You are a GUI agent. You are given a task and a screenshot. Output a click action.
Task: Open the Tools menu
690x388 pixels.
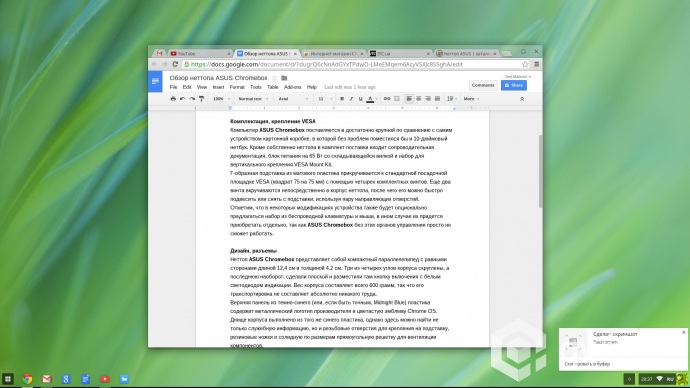pyautogui.click(x=256, y=87)
